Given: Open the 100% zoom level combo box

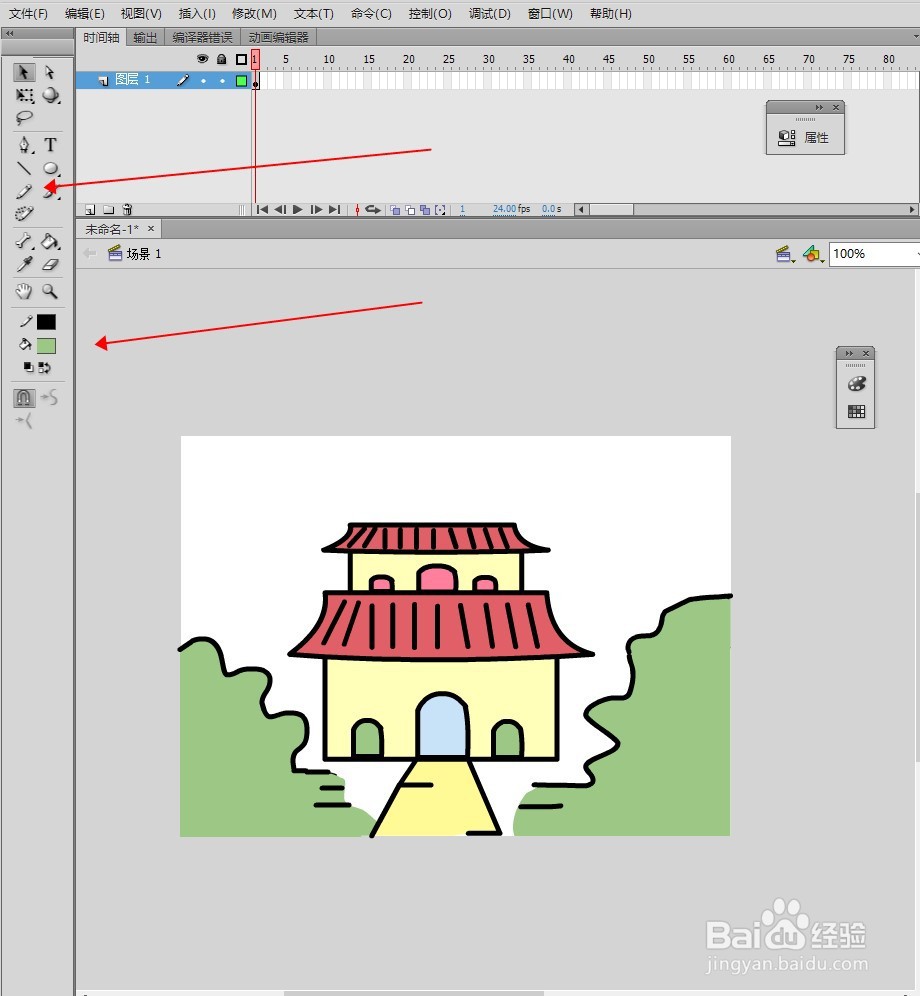Looking at the screenshot, I should pyautogui.click(x=870, y=253).
